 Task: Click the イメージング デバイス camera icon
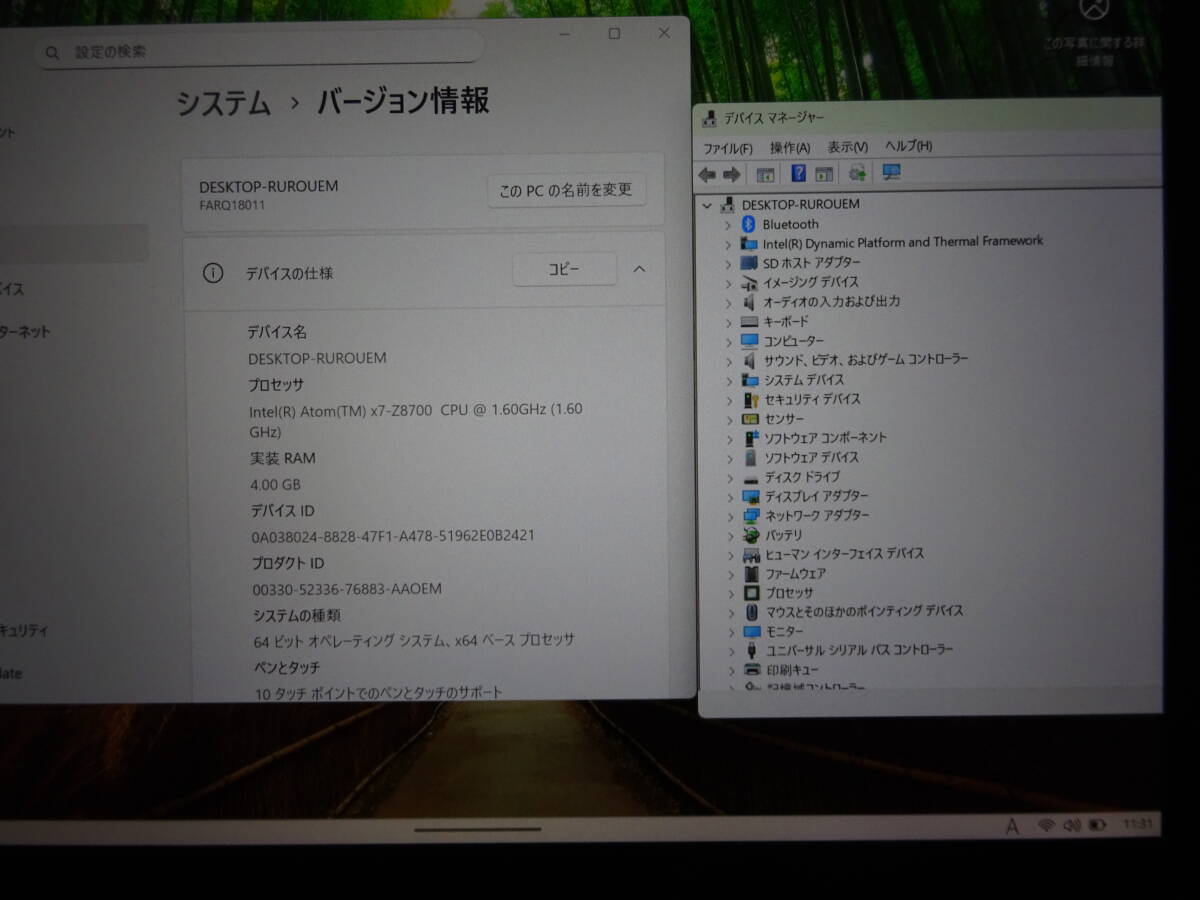pos(750,283)
